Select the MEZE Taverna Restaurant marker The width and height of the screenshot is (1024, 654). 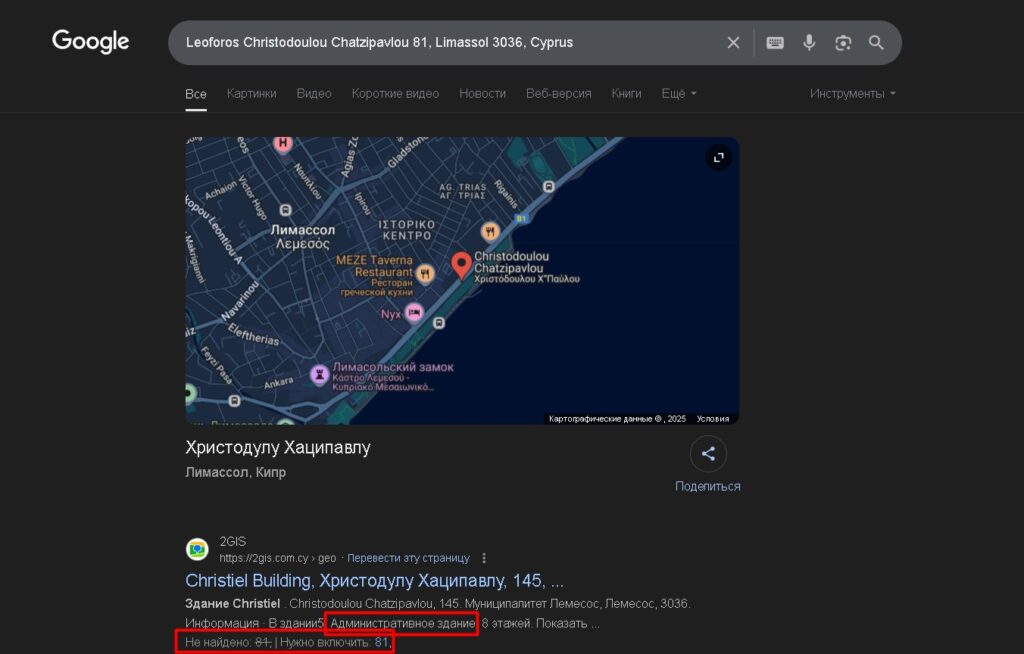point(425,273)
